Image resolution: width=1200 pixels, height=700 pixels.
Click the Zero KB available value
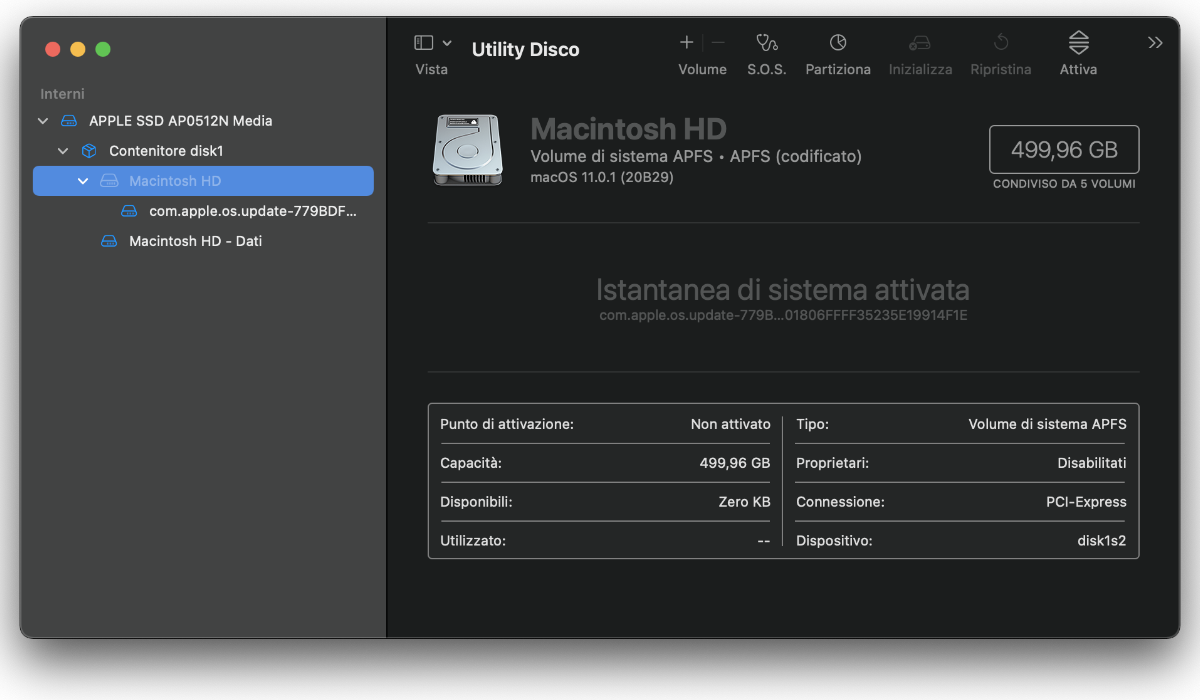(x=745, y=502)
